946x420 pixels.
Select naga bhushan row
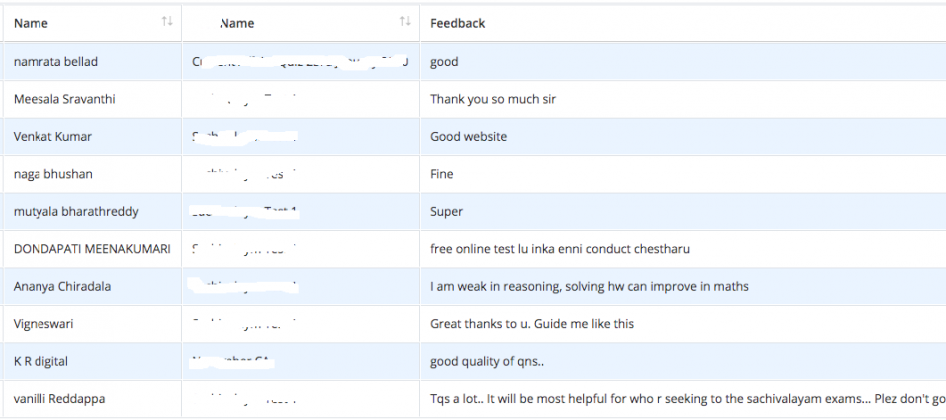473,174
